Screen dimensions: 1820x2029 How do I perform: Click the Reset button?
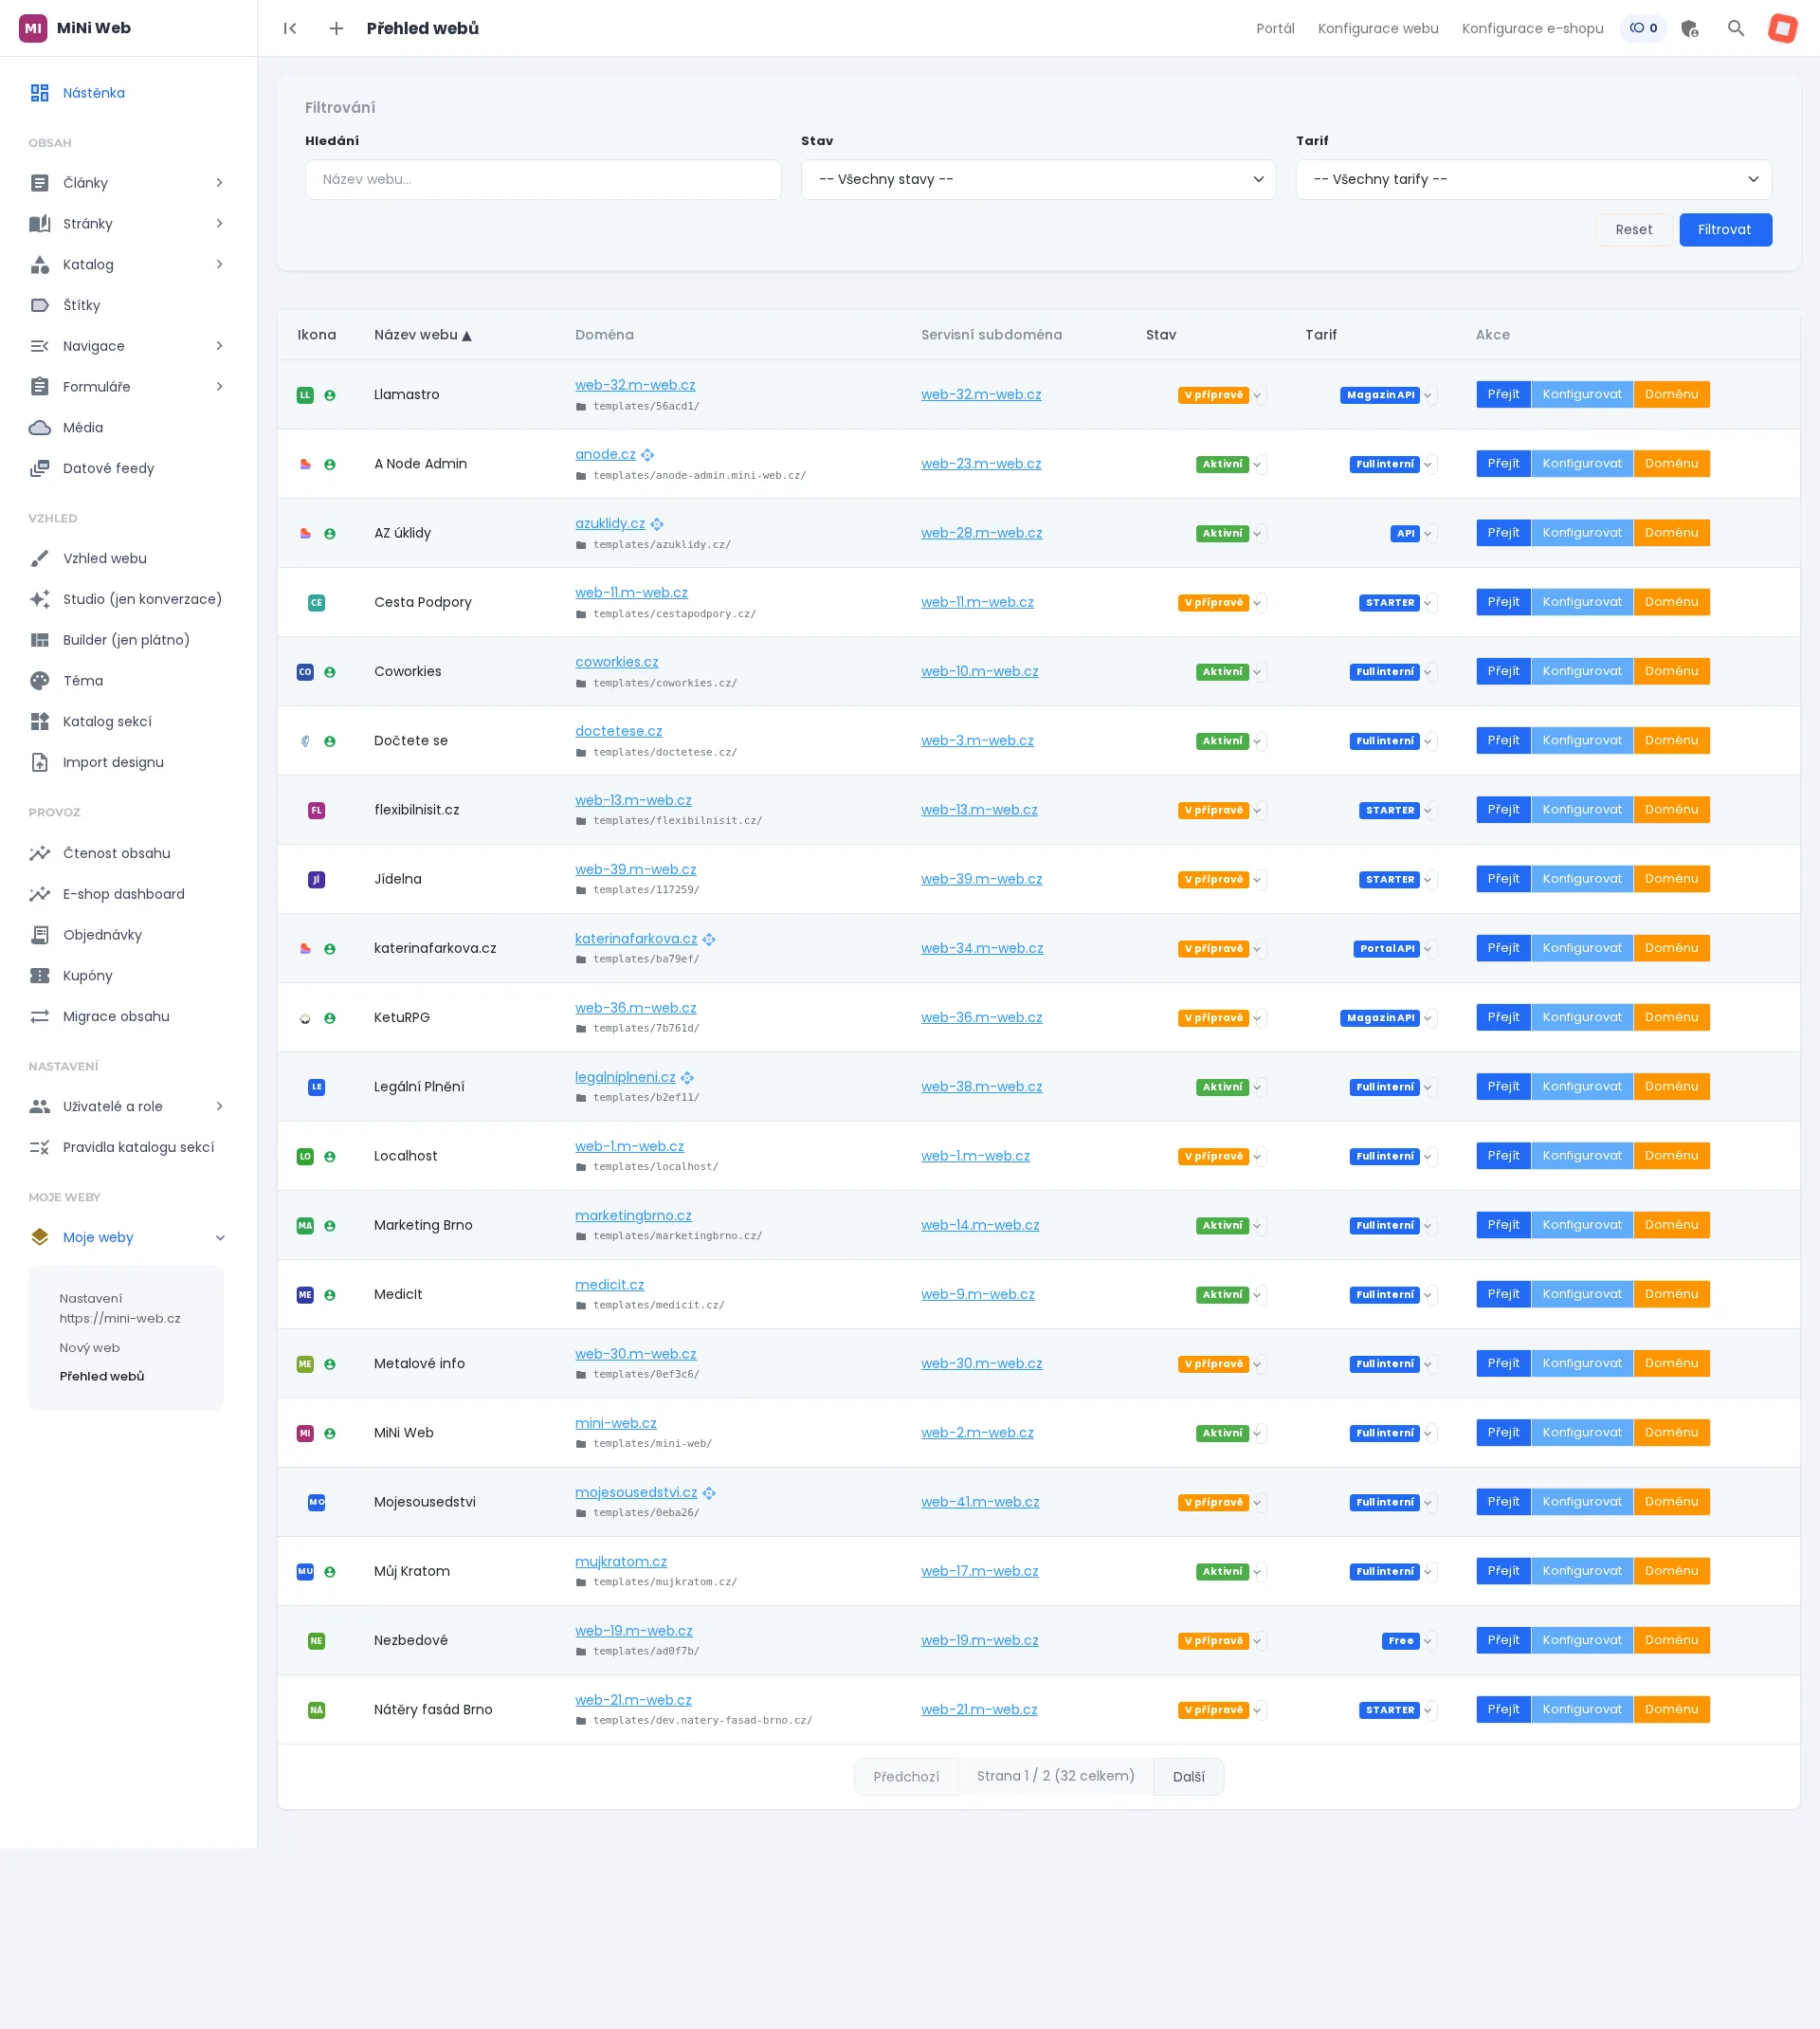(x=1633, y=230)
